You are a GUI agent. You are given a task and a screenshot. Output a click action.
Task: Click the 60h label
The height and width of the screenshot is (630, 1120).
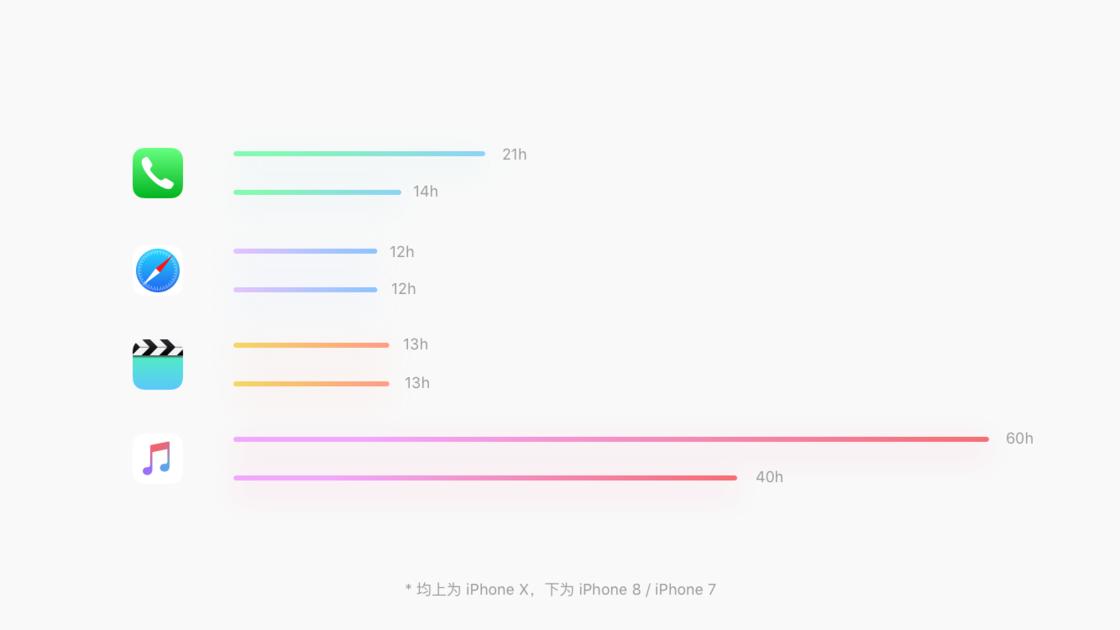tap(1019, 439)
